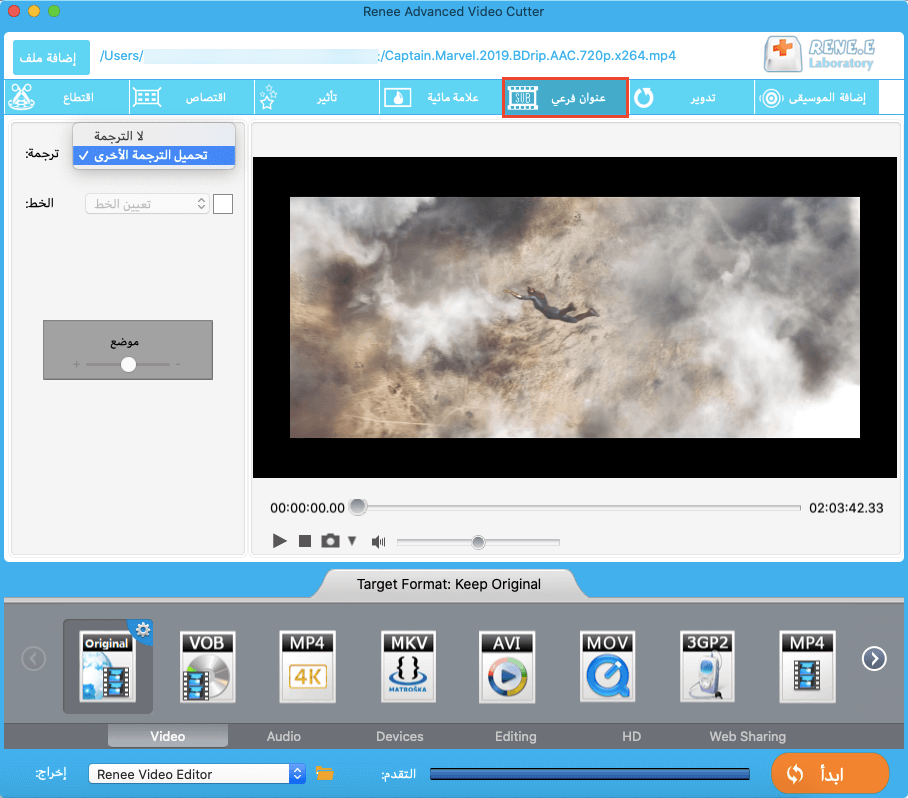Click the Target Format: Keep Original header
The height and width of the screenshot is (798, 908).
point(449,584)
